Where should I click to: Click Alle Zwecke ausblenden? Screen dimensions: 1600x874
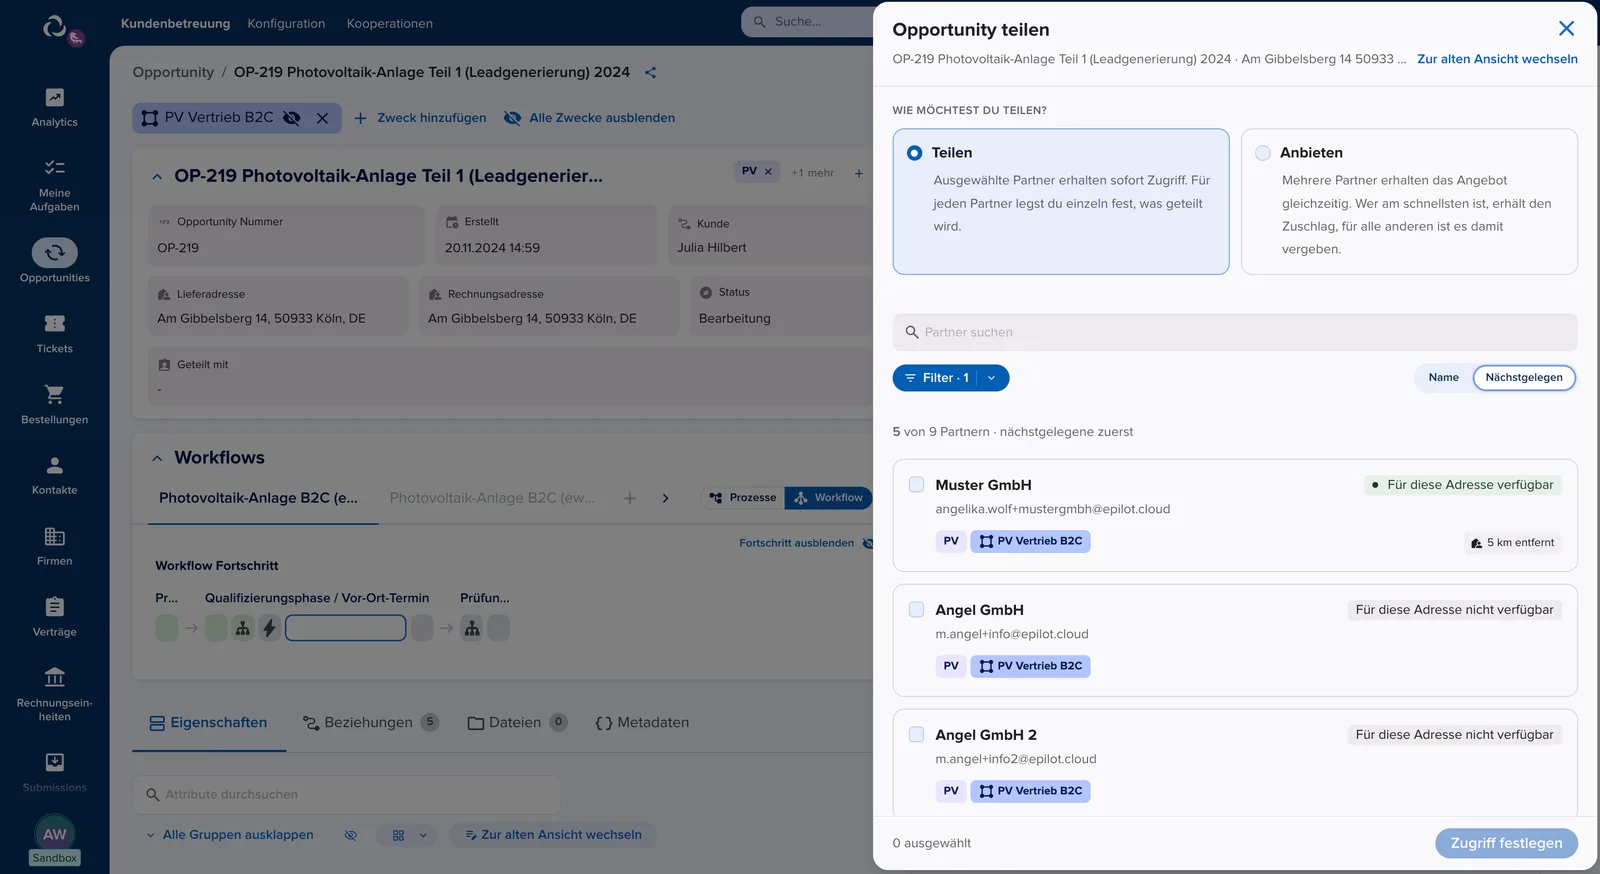click(x=590, y=118)
